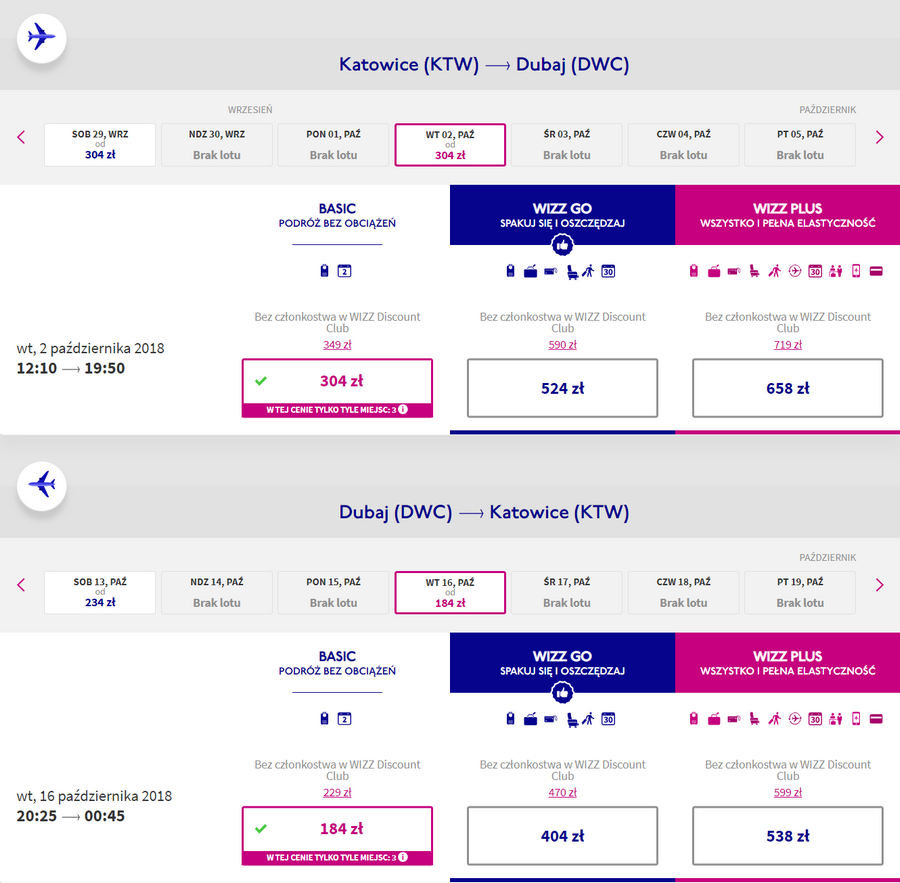Click the calendar '30' icon under outbound WIZZ GO
Image resolution: width=900 pixels, height=883 pixels.
608,271
